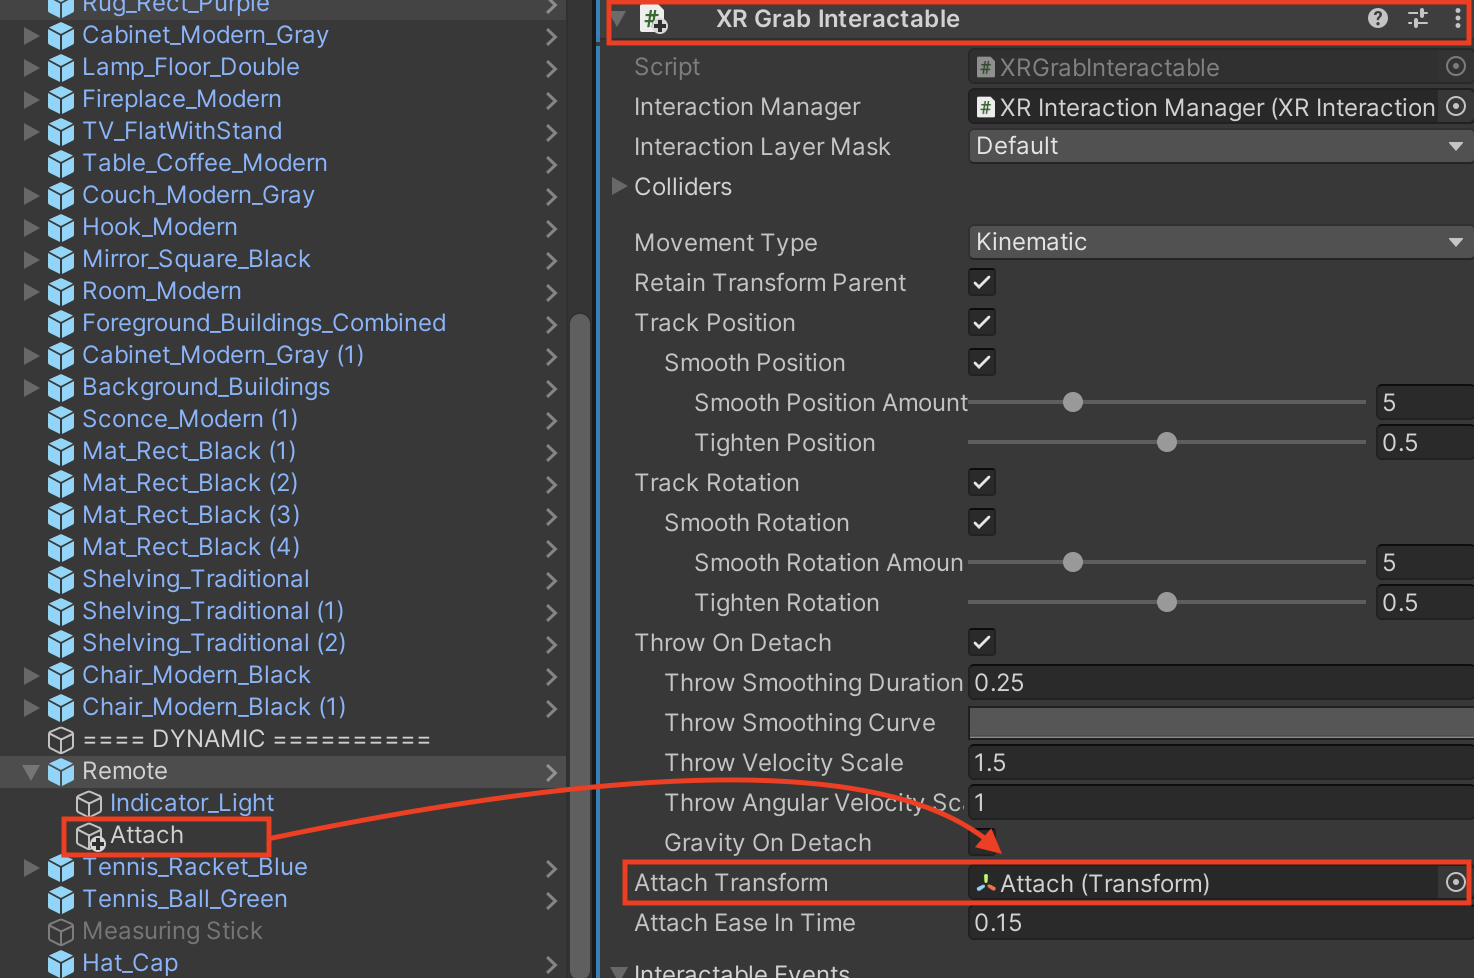The image size is (1474, 978).
Task: Expand the Colliders foldout
Action: (x=619, y=186)
